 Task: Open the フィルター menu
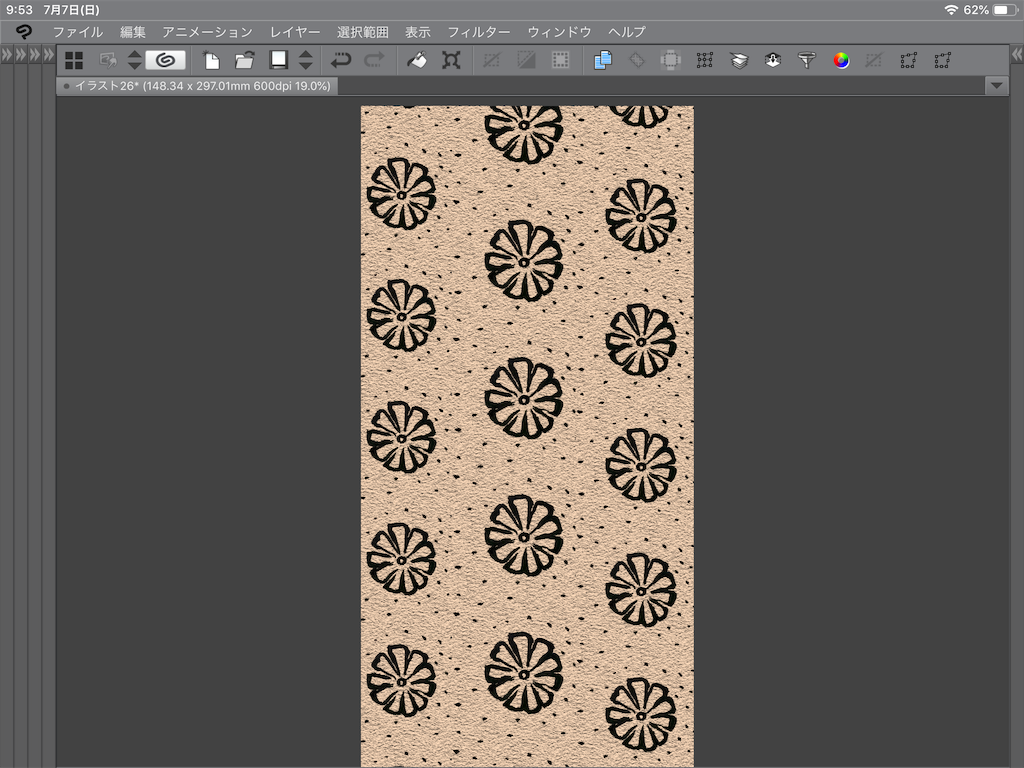click(478, 31)
